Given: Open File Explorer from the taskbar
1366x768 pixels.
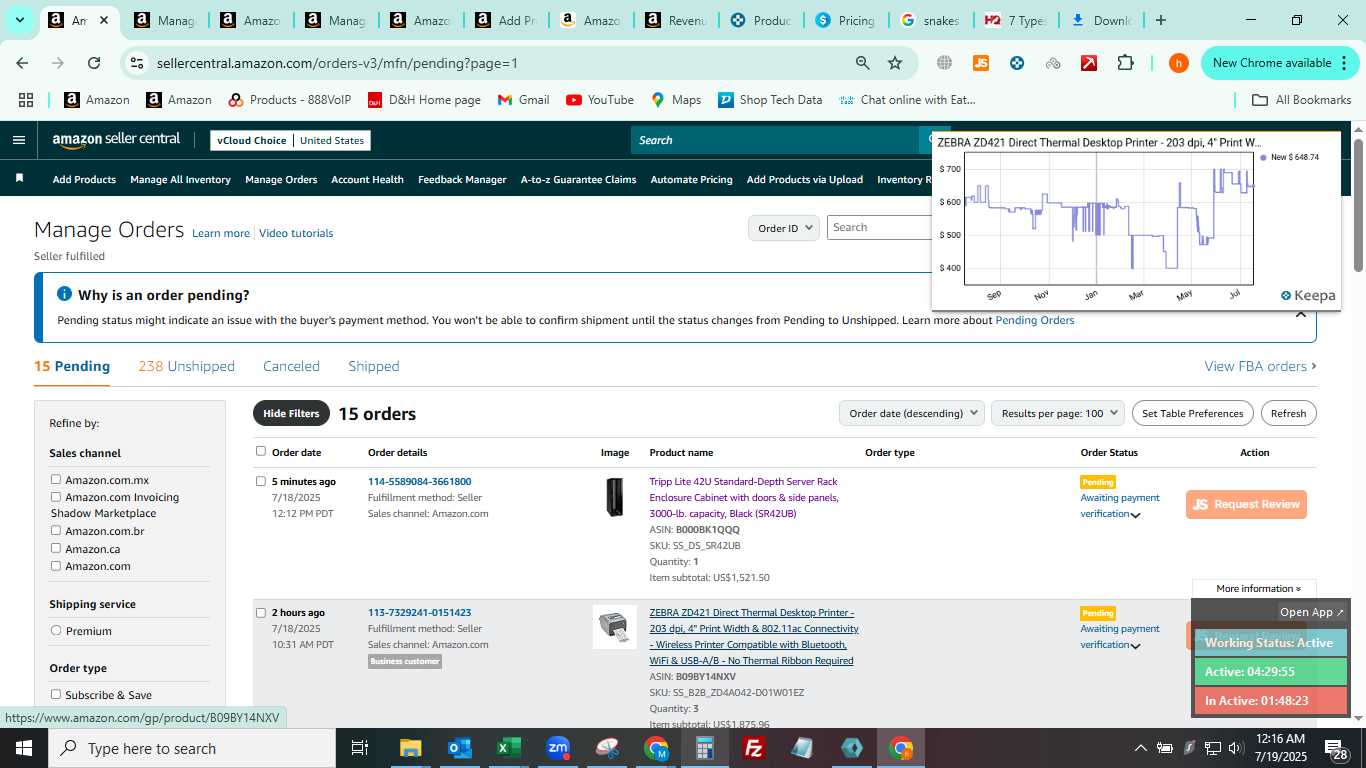Looking at the screenshot, I should (411, 748).
